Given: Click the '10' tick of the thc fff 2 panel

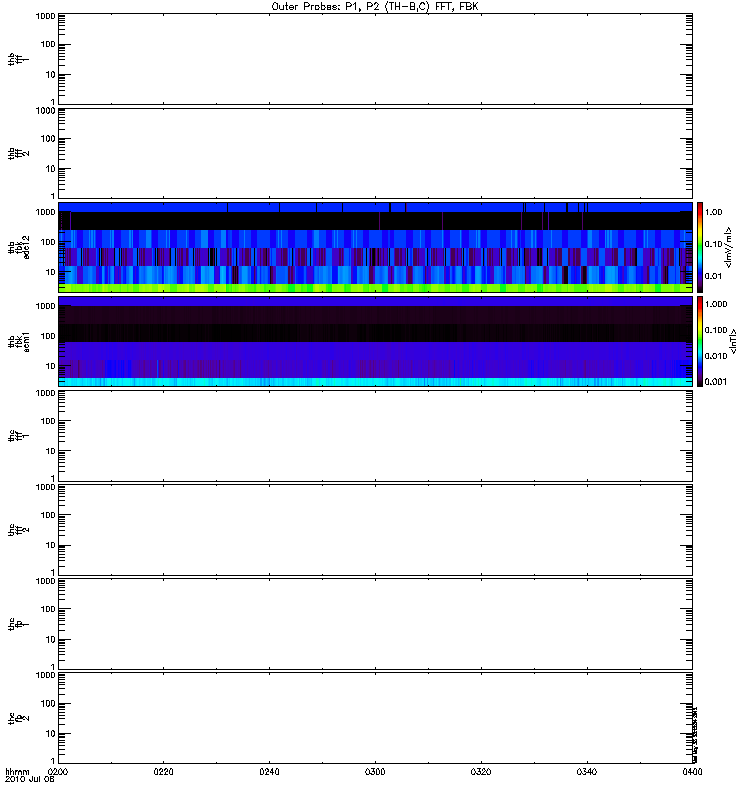Looking at the screenshot, I should [51, 546].
